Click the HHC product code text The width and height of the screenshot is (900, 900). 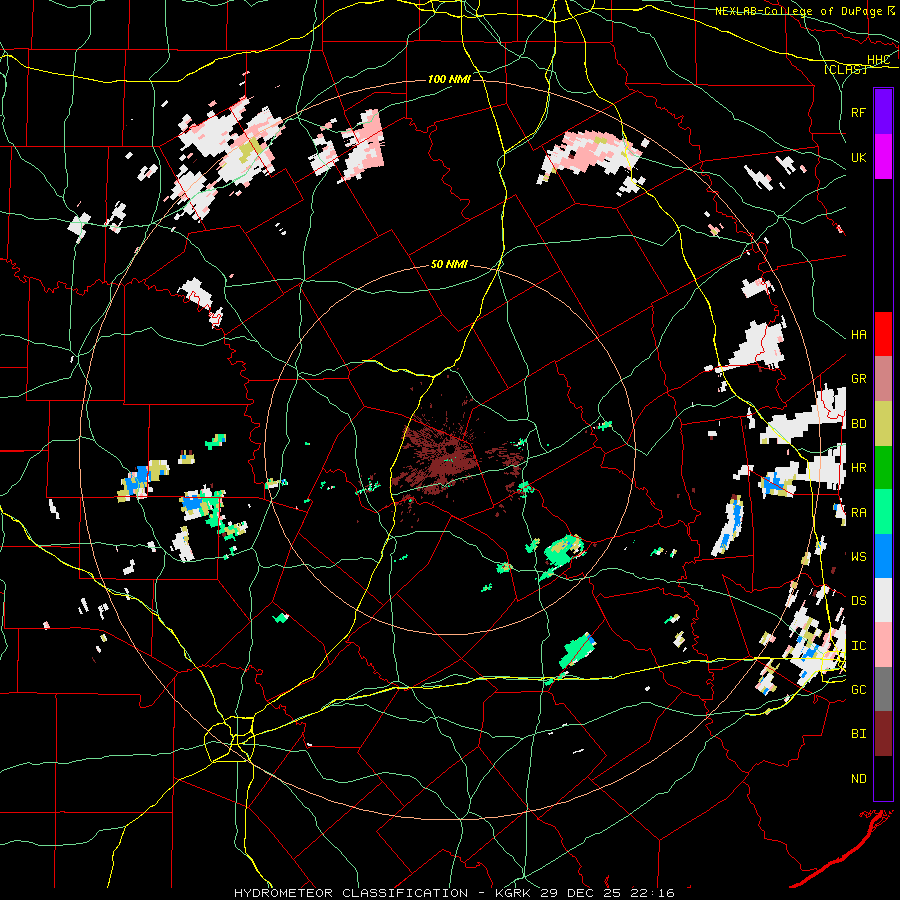pos(879,60)
